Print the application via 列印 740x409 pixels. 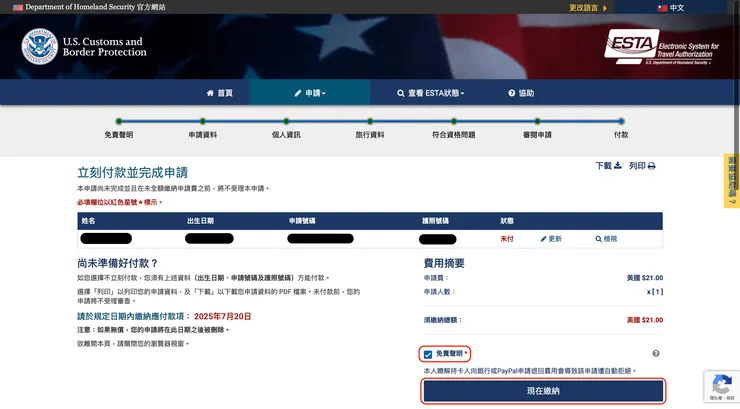642,166
